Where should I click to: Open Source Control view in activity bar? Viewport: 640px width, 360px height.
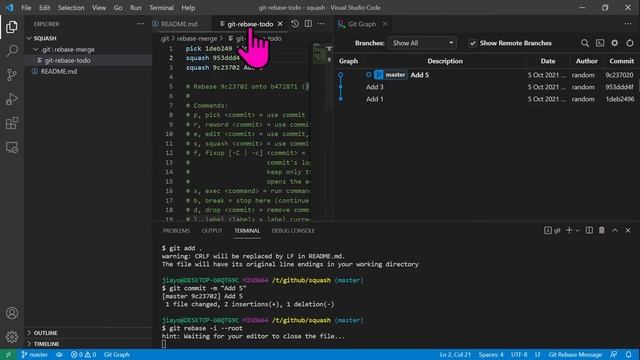12,75
